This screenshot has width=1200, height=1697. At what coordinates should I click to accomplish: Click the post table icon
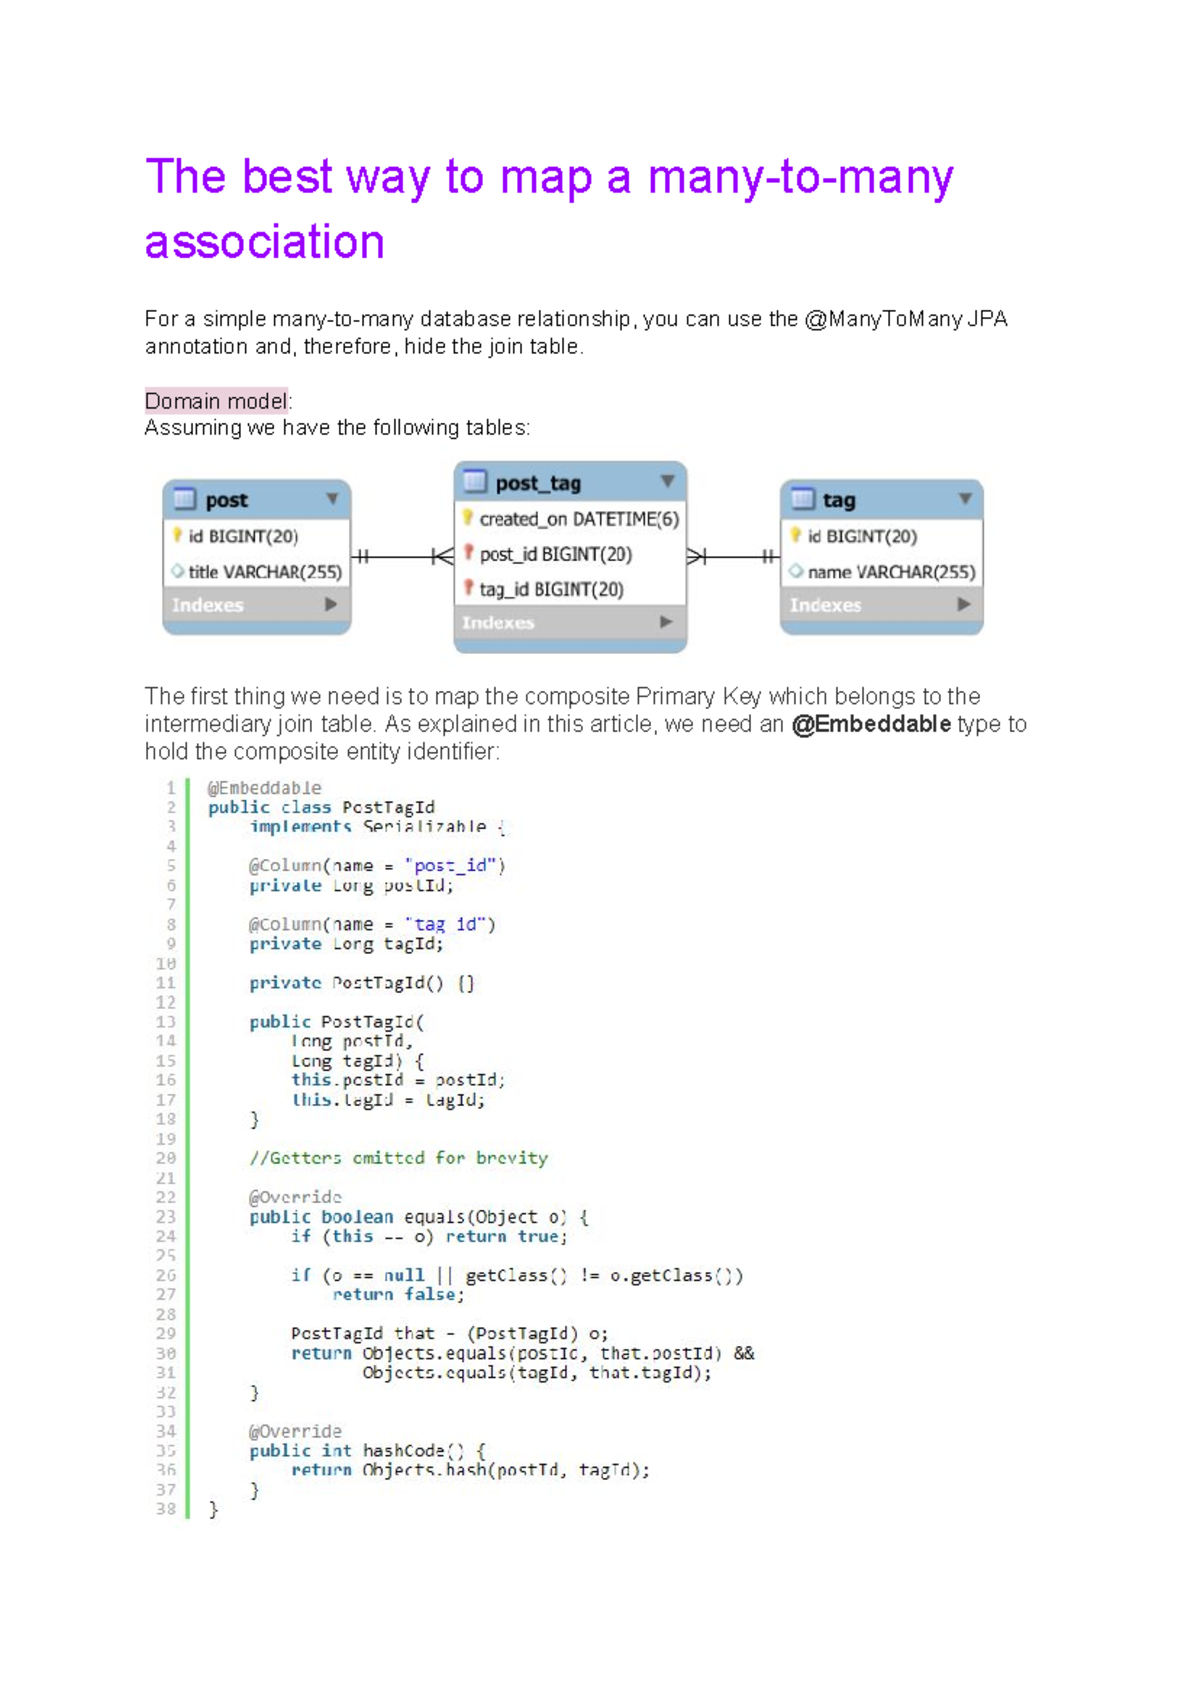point(184,499)
